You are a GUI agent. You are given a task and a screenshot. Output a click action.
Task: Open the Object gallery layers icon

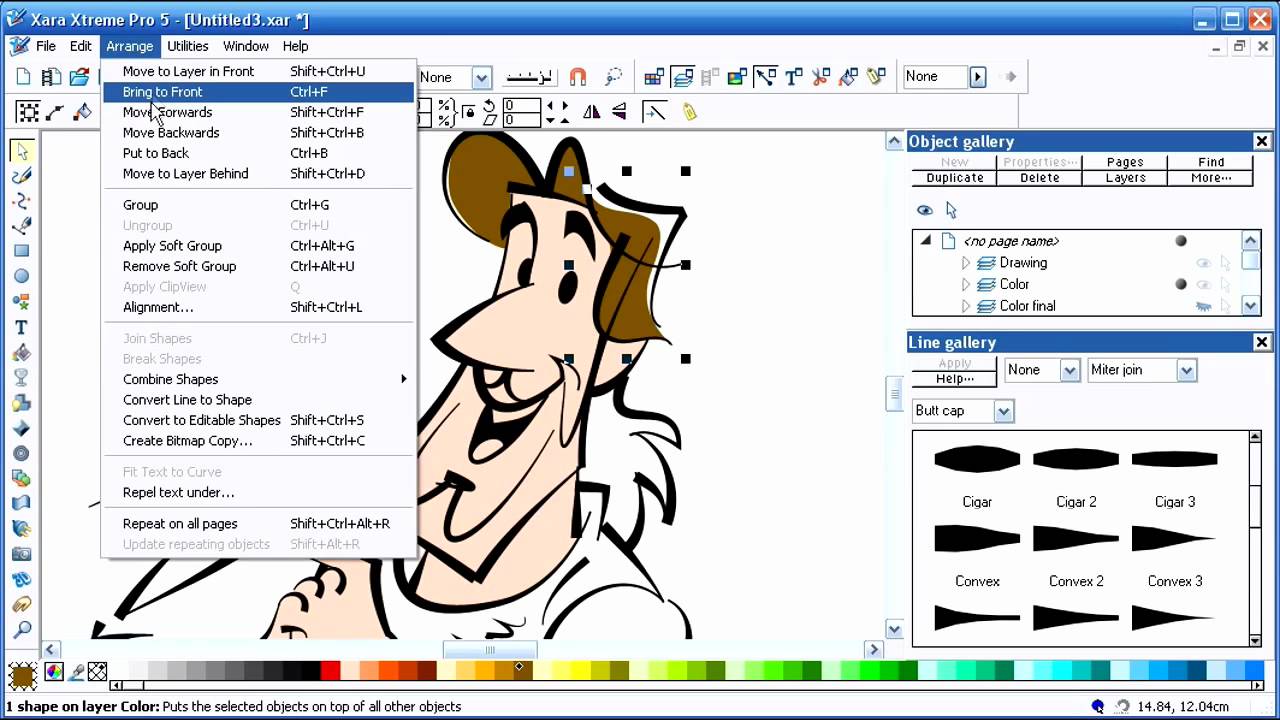pyautogui.click(x=683, y=77)
